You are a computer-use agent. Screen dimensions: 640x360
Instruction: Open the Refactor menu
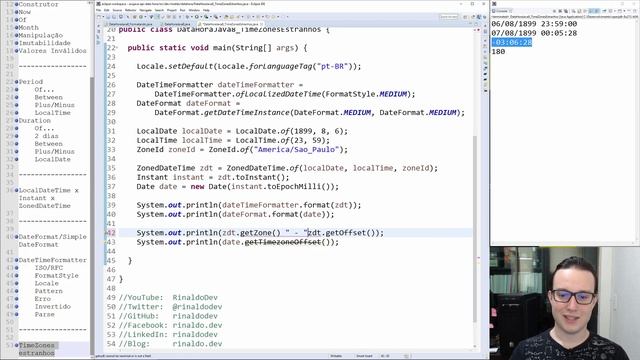131,10
